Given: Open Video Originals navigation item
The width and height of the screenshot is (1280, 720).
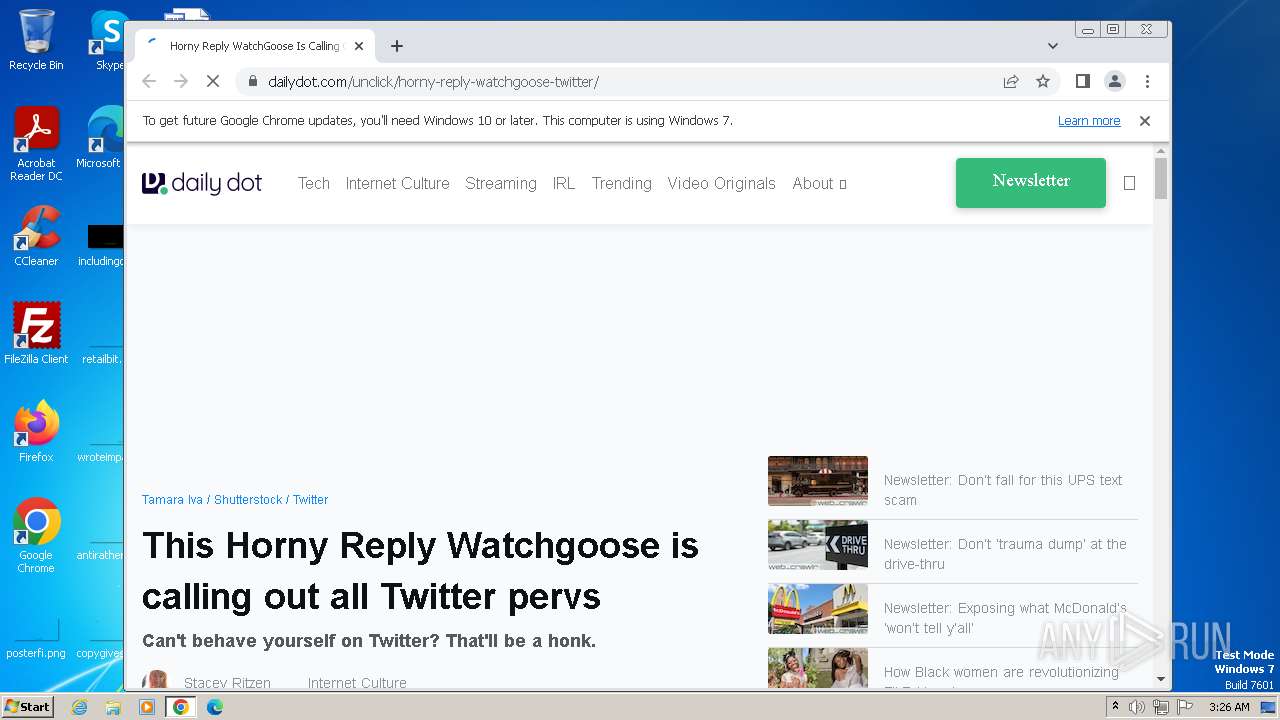Looking at the screenshot, I should click(x=722, y=183).
